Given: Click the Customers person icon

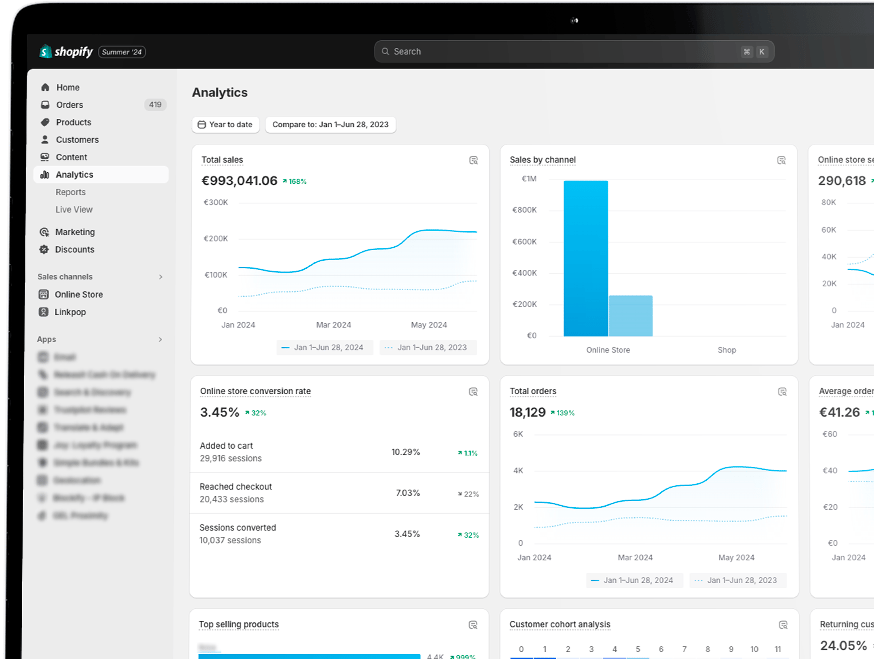Looking at the screenshot, I should [x=45, y=139].
